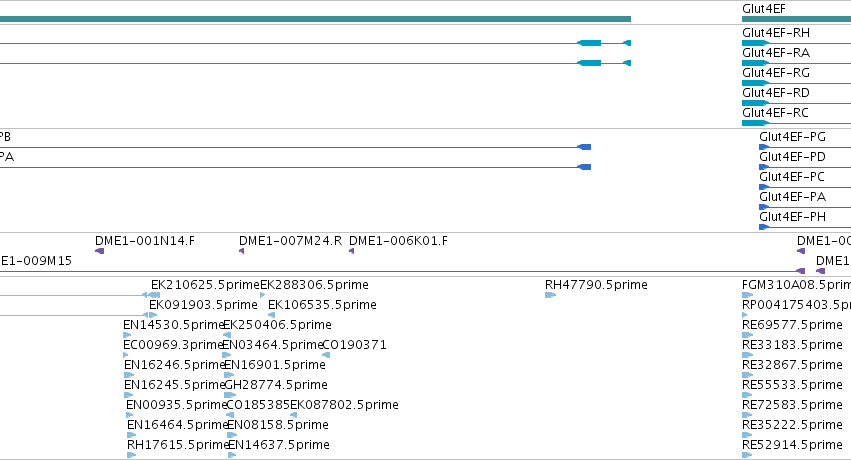Click the EC00969.3prime EST label
The image size is (851, 460).
[x=173, y=345]
